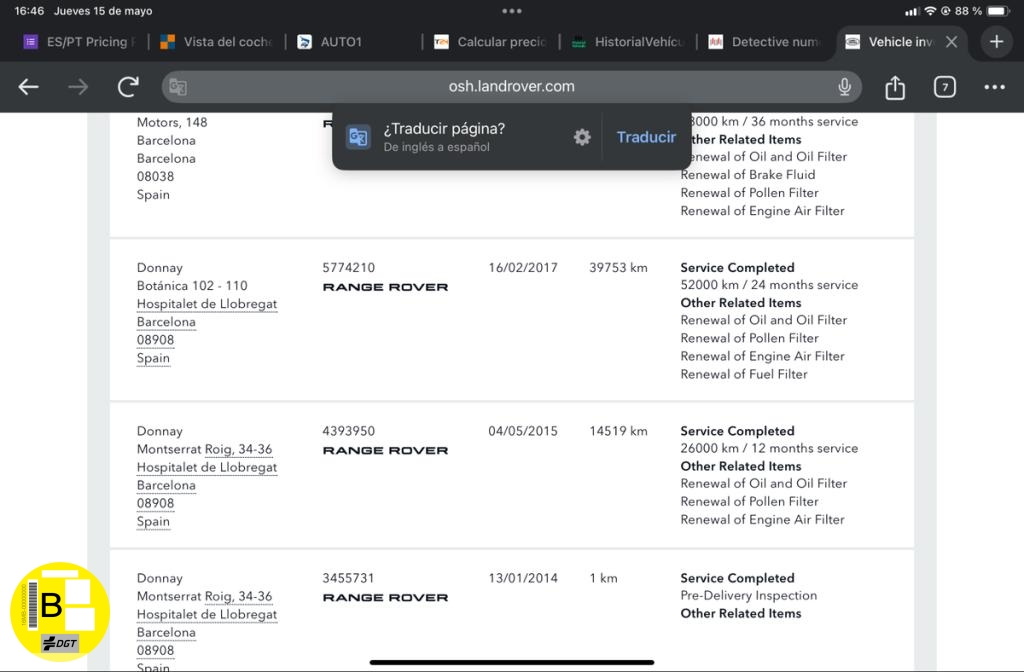This screenshot has width=1024, height=672.
Task: Tap the 08038 postal code
Action: (155, 176)
